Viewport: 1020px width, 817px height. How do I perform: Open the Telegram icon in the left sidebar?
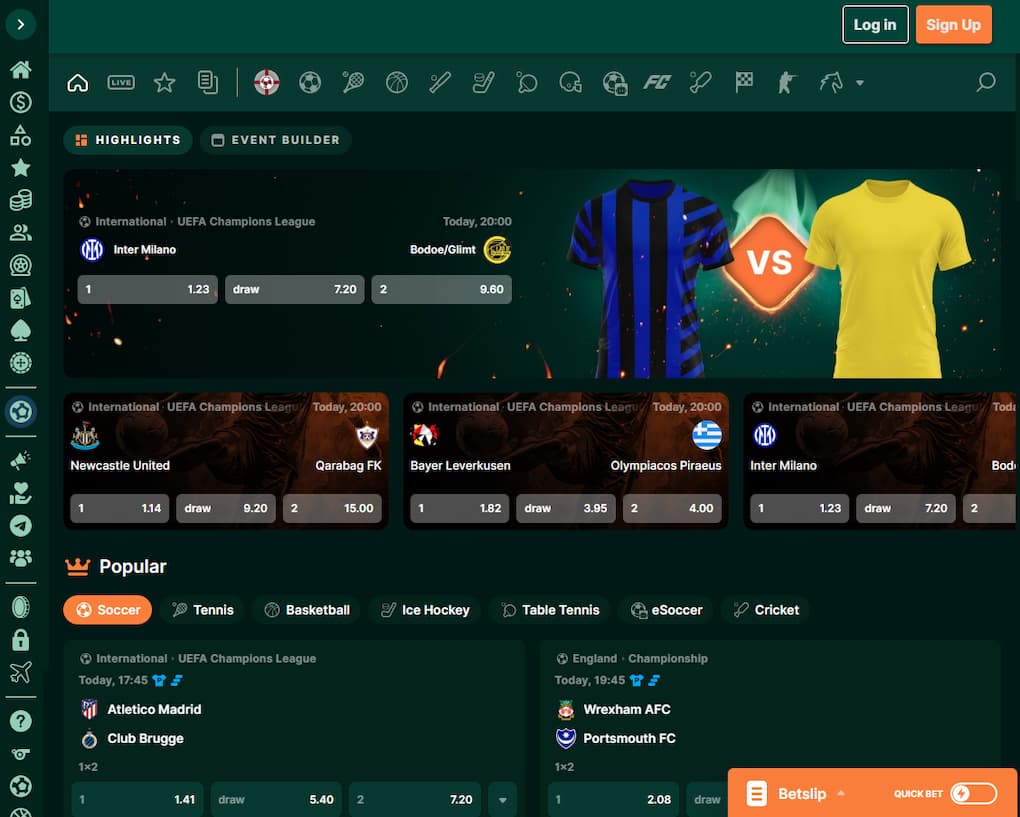(x=21, y=526)
